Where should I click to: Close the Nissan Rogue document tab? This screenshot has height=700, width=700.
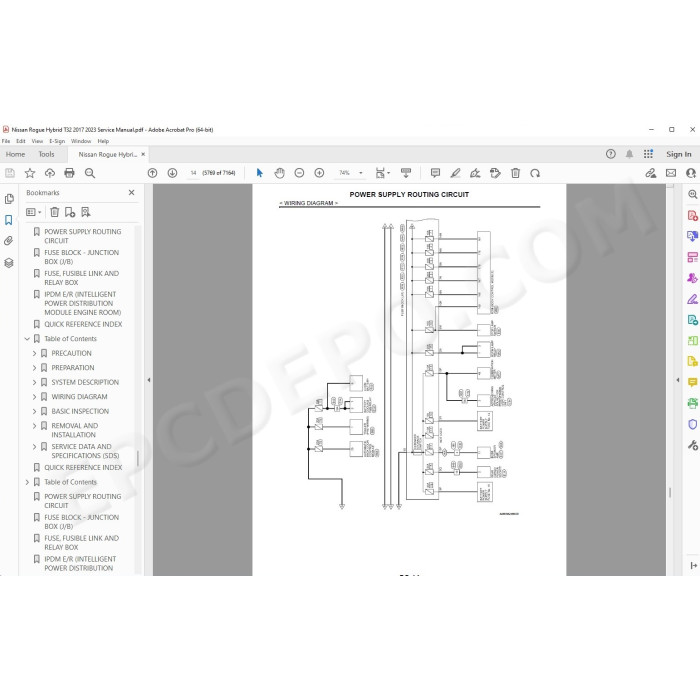(143, 154)
